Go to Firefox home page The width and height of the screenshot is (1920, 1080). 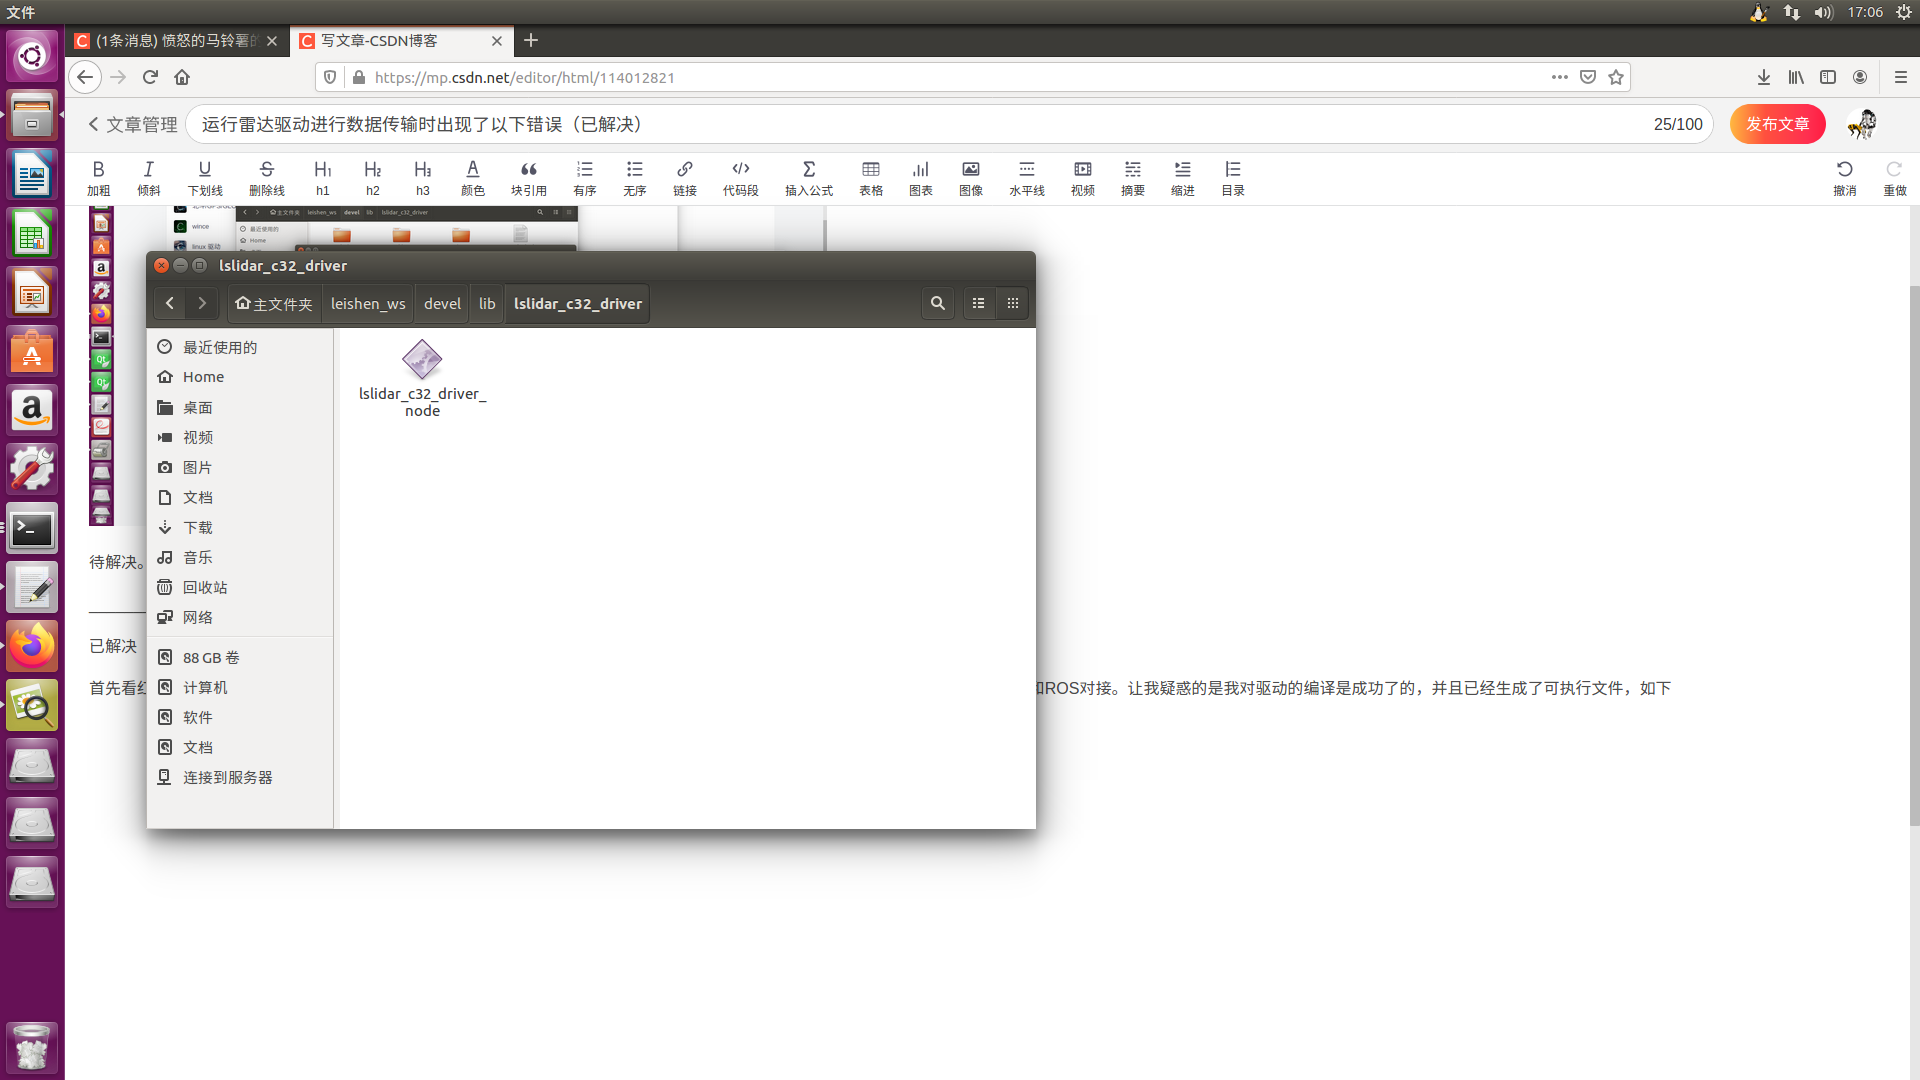(182, 77)
